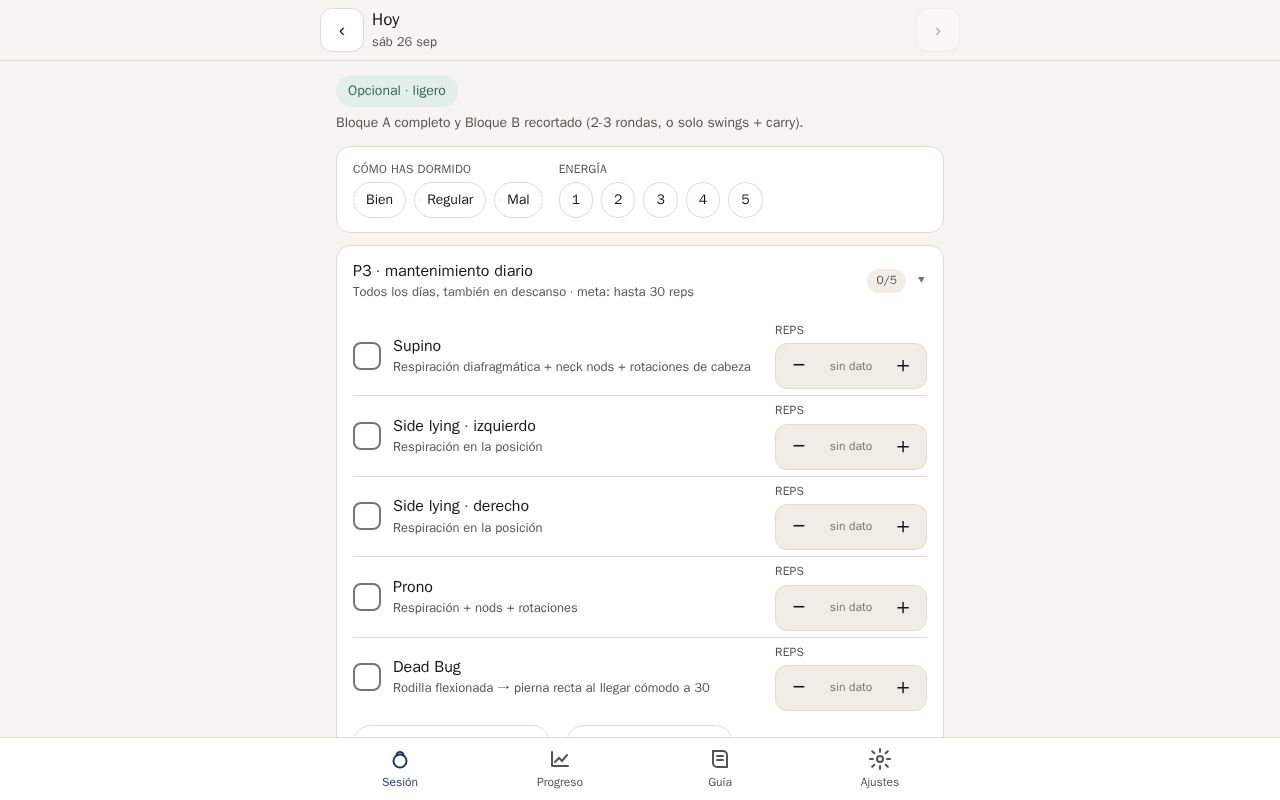Mark Side lying izquierdo as done

367,436
